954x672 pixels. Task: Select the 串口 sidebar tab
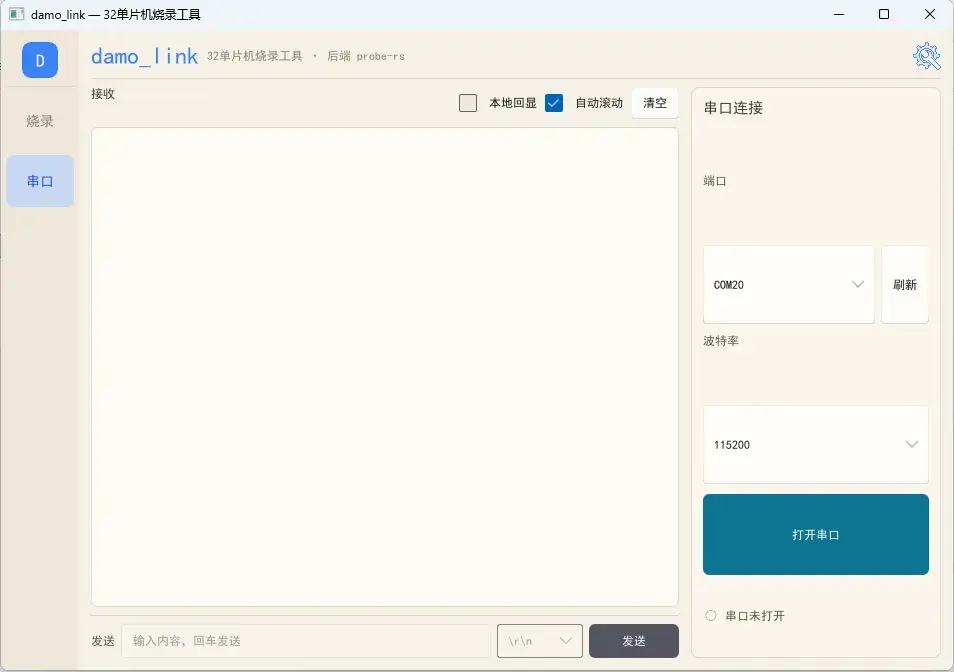[x=40, y=181]
